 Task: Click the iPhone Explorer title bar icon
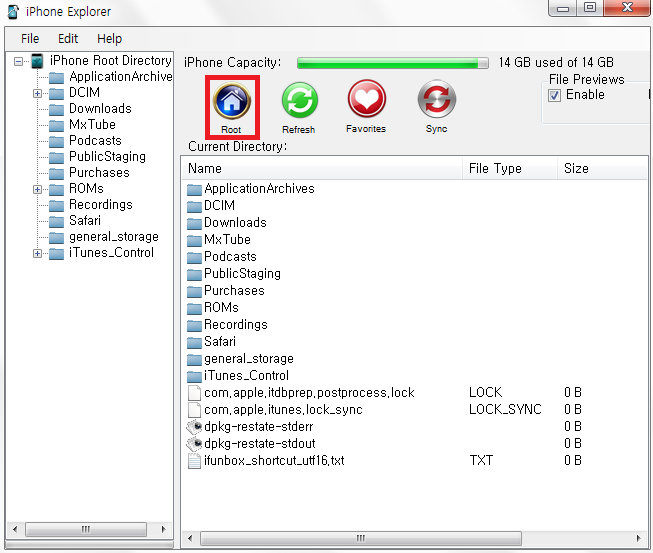pos(13,12)
